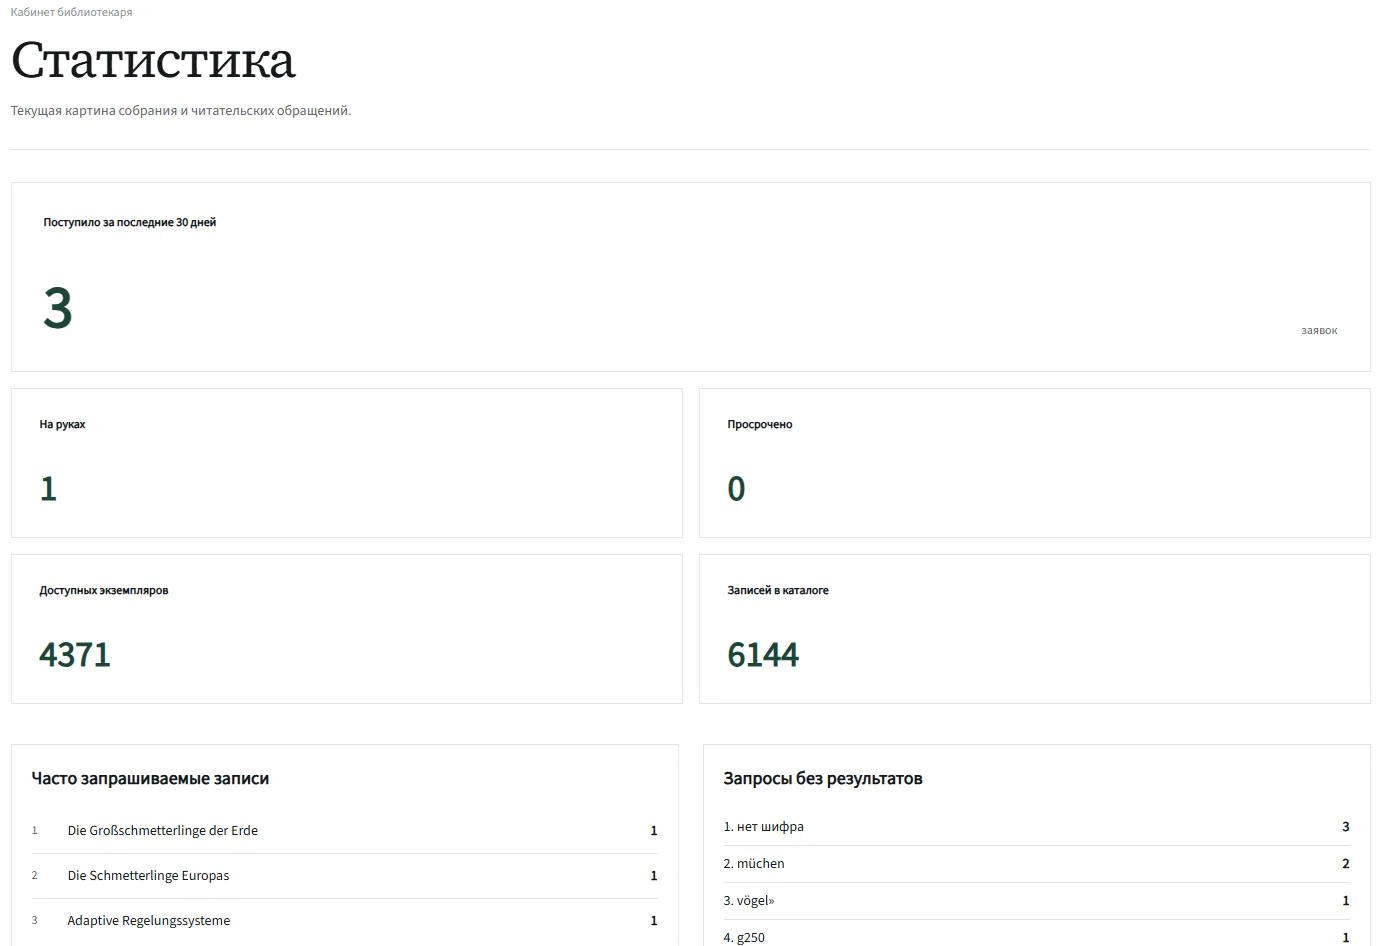Click the 'Запросы без результатов' heading
Image resolution: width=1383 pixels, height=946 pixels.
coord(823,778)
